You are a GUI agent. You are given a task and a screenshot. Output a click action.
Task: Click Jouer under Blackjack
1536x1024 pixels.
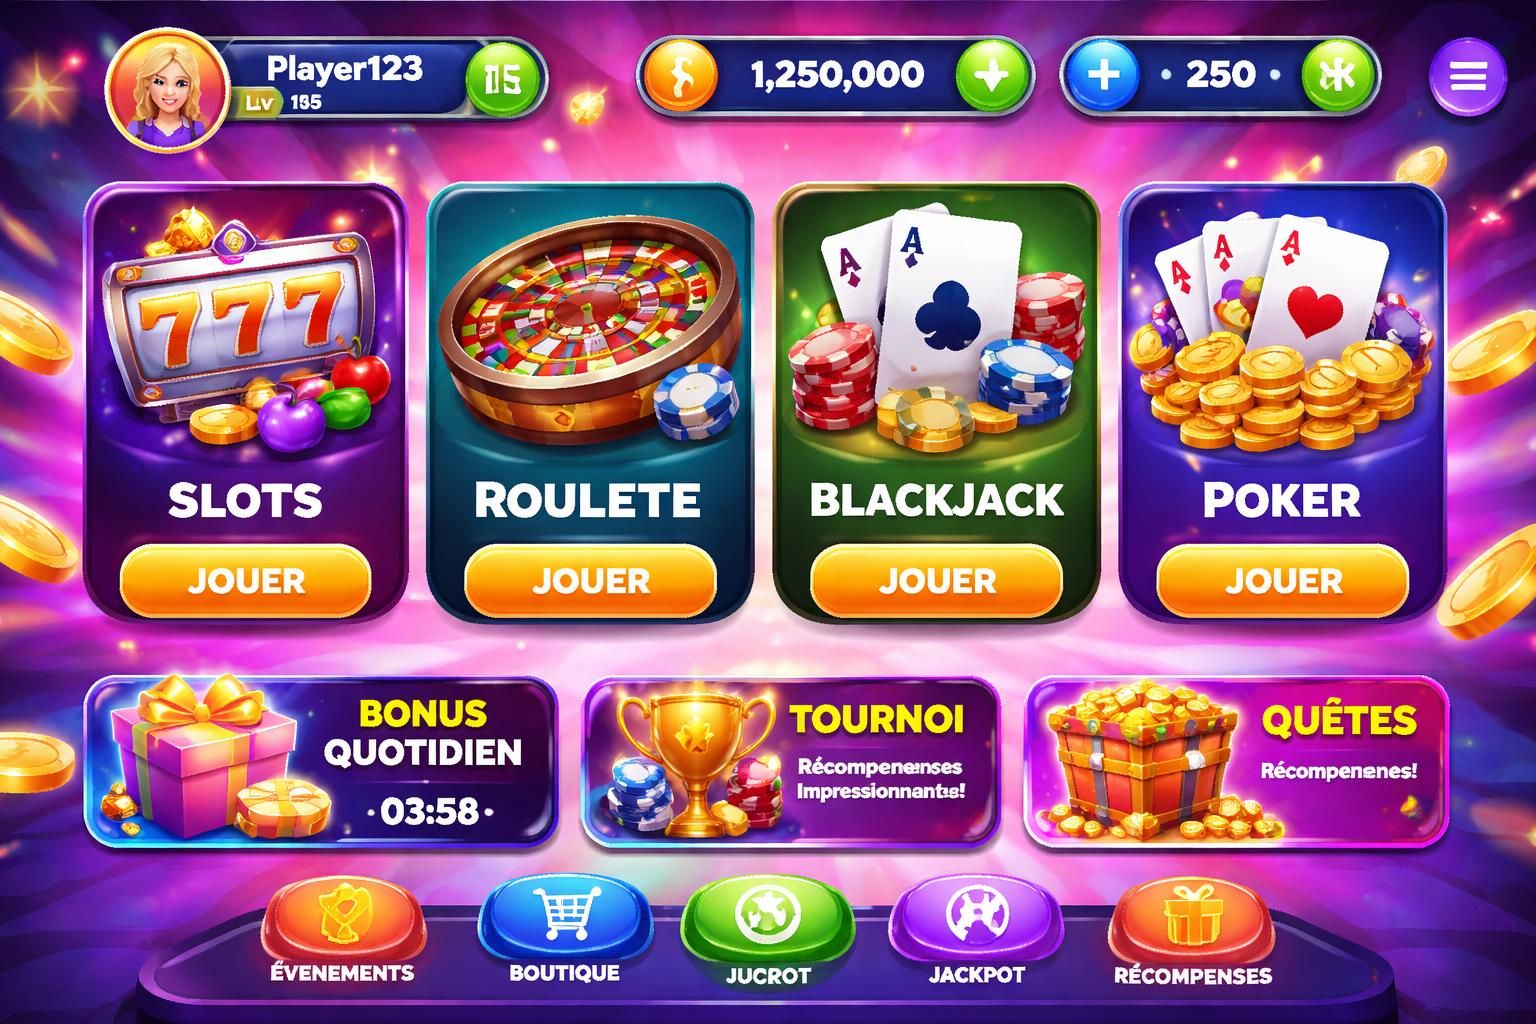tap(936, 580)
